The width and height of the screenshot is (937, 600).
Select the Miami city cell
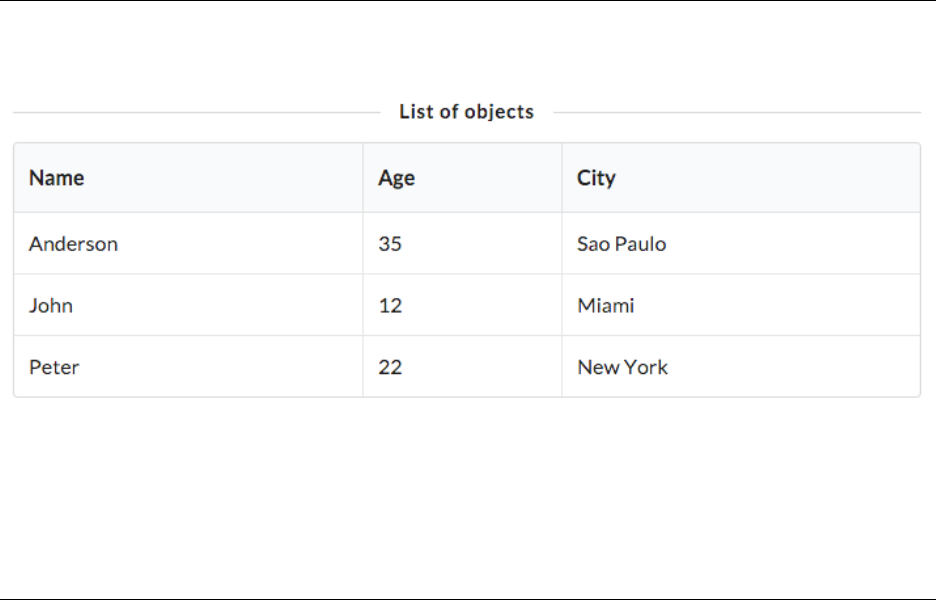[x=605, y=306]
